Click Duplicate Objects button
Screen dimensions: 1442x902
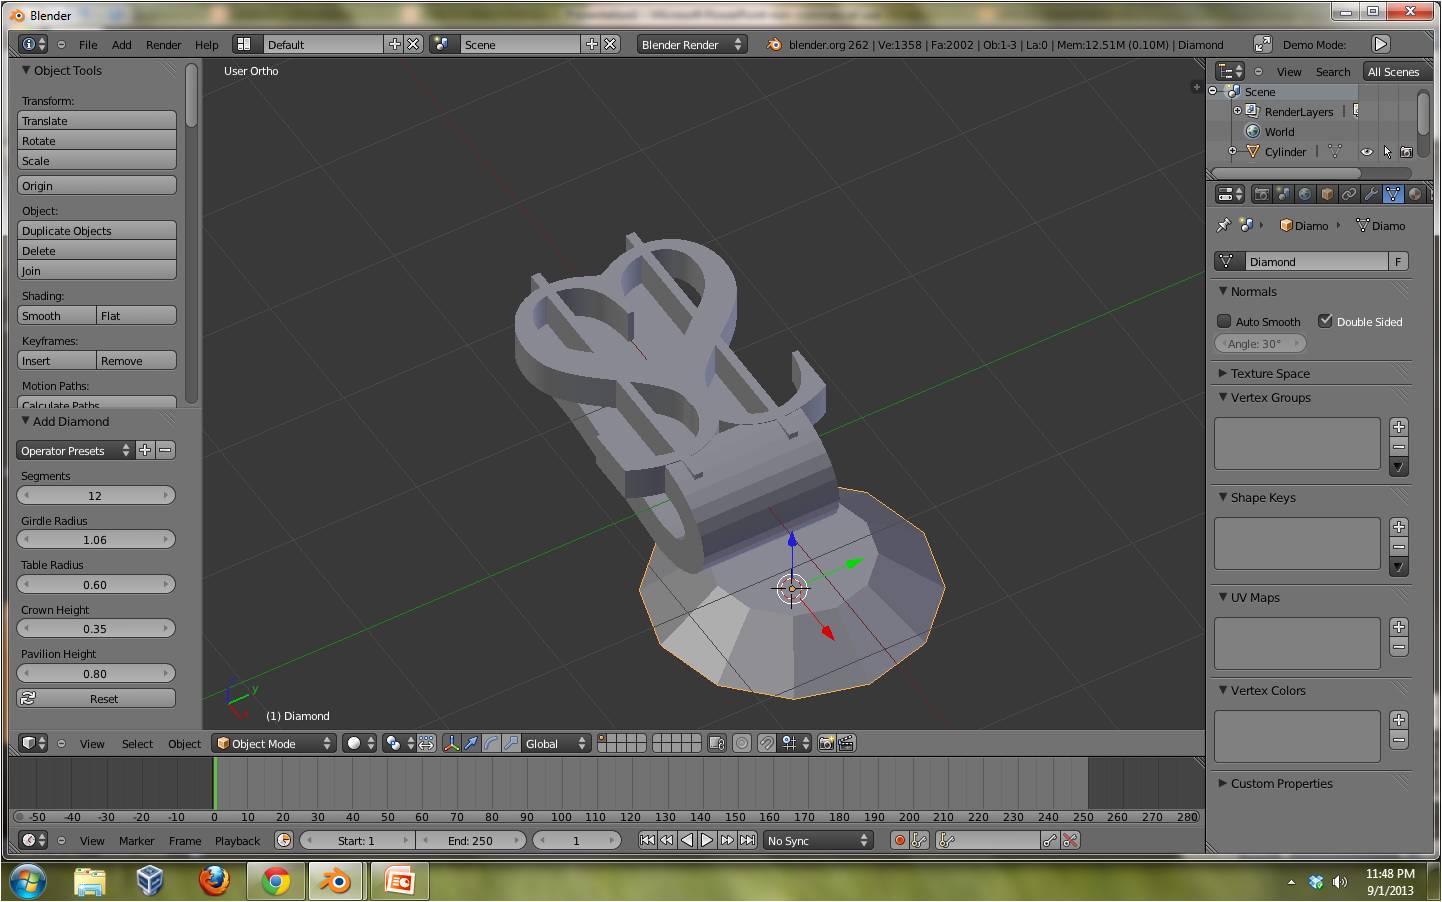pos(97,230)
